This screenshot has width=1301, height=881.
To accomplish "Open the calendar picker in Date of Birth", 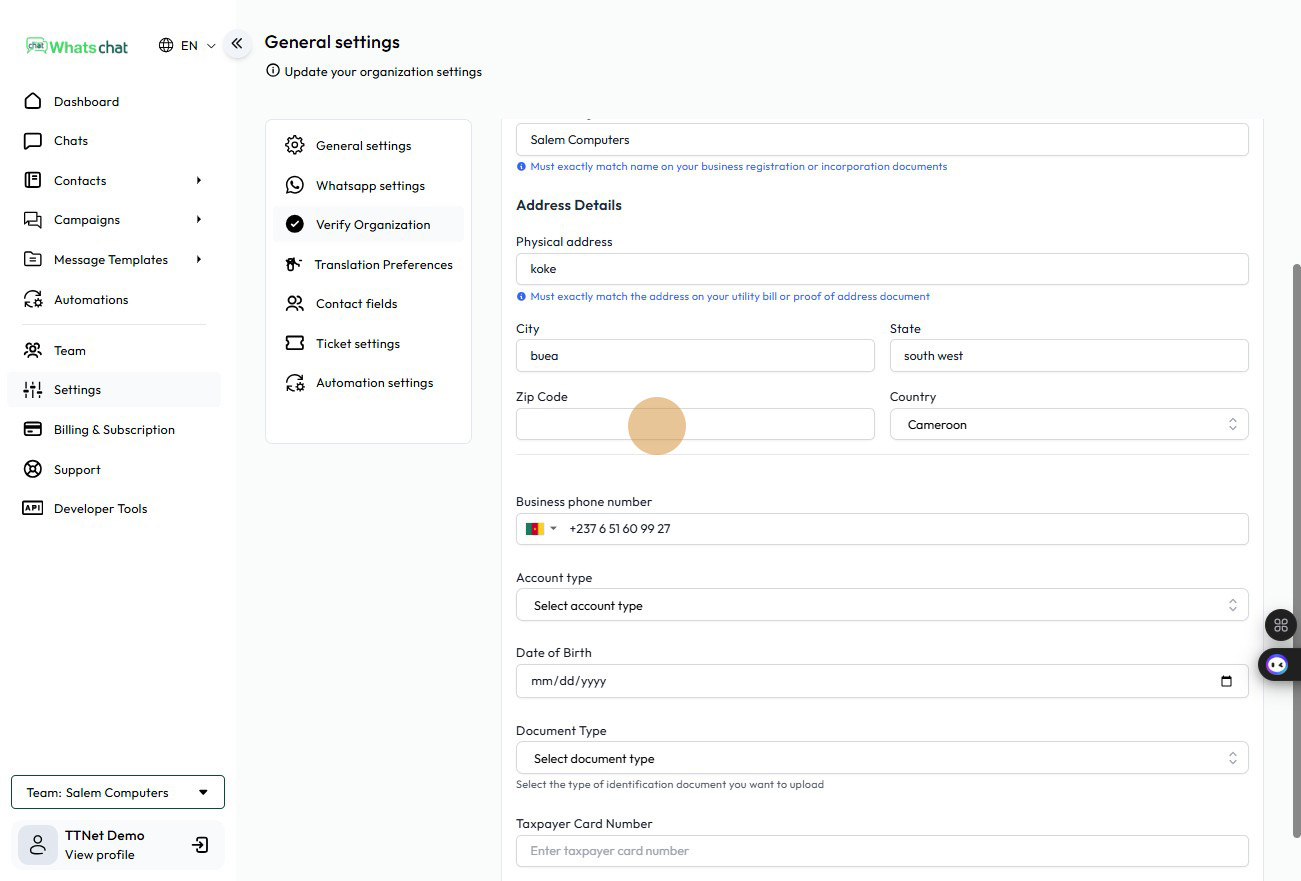I will [x=1226, y=681].
